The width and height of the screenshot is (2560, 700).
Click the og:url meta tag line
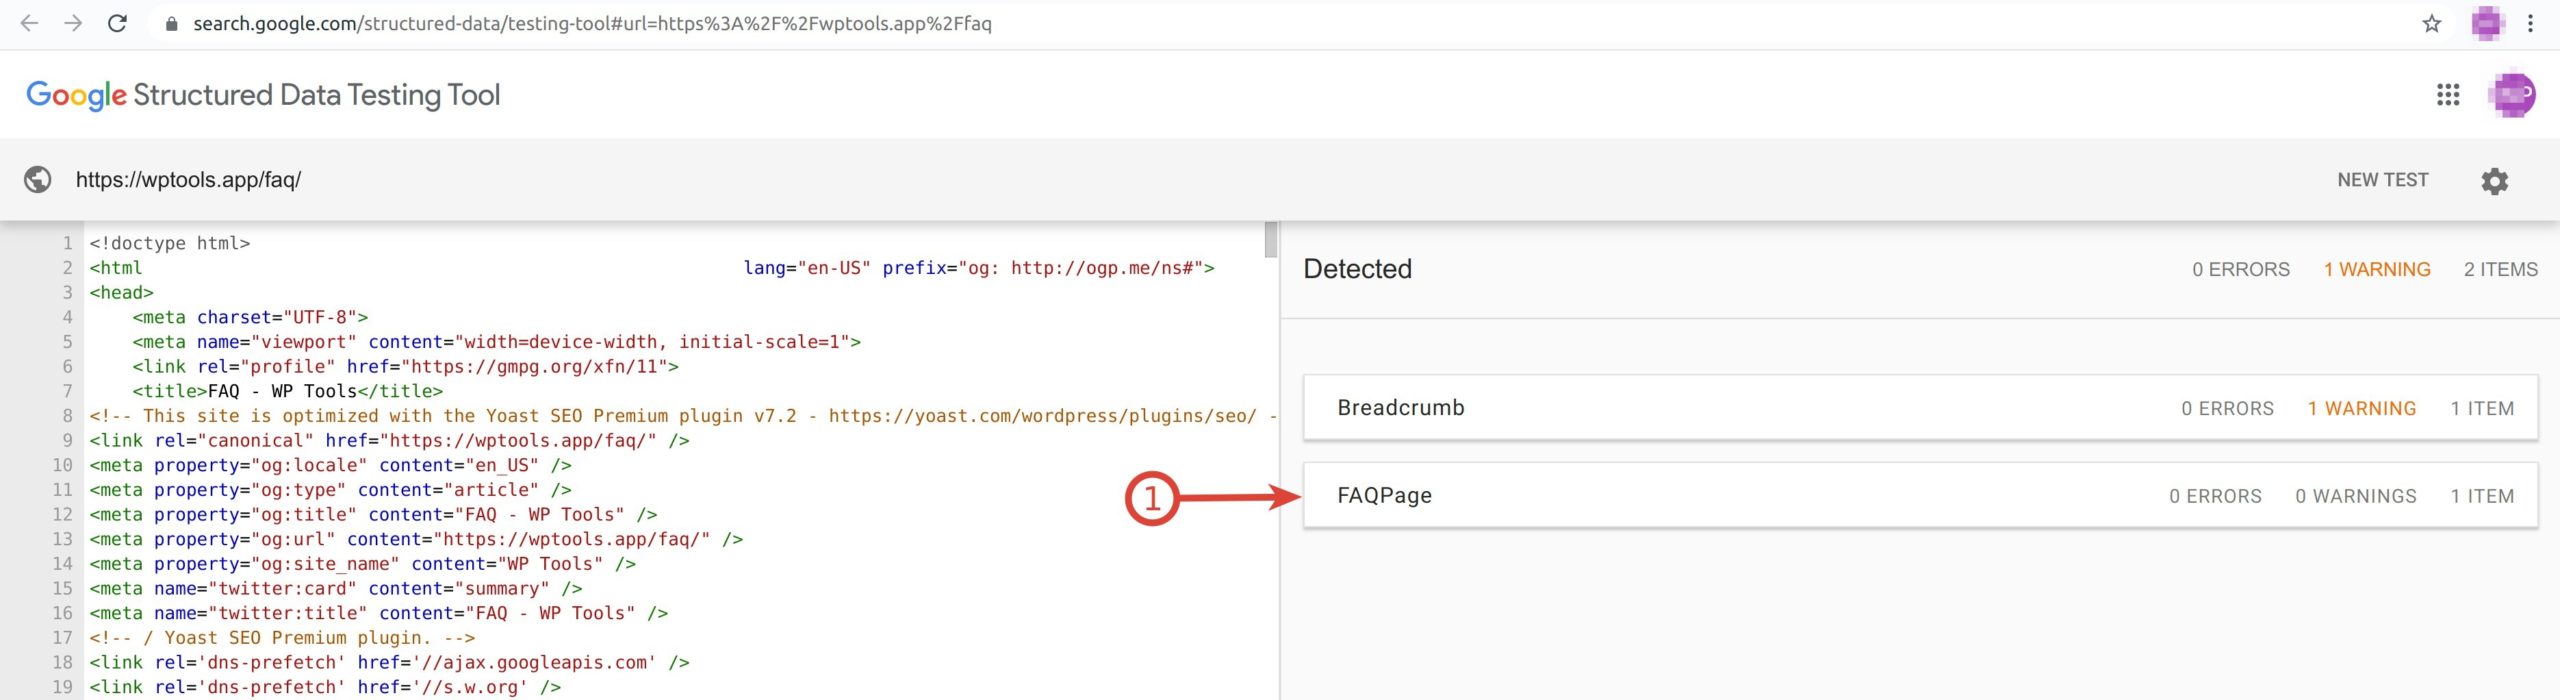(x=416, y=539)
